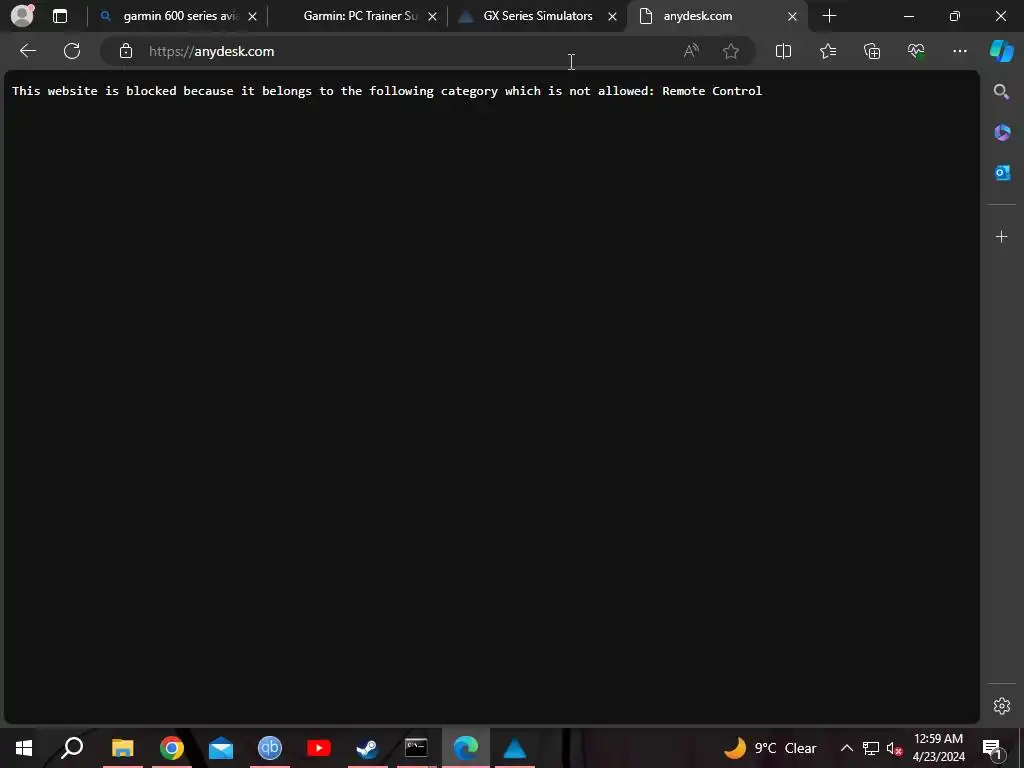Go back to previous page
This screenshot has width=1024, height=768.
(x=27, y=51)
